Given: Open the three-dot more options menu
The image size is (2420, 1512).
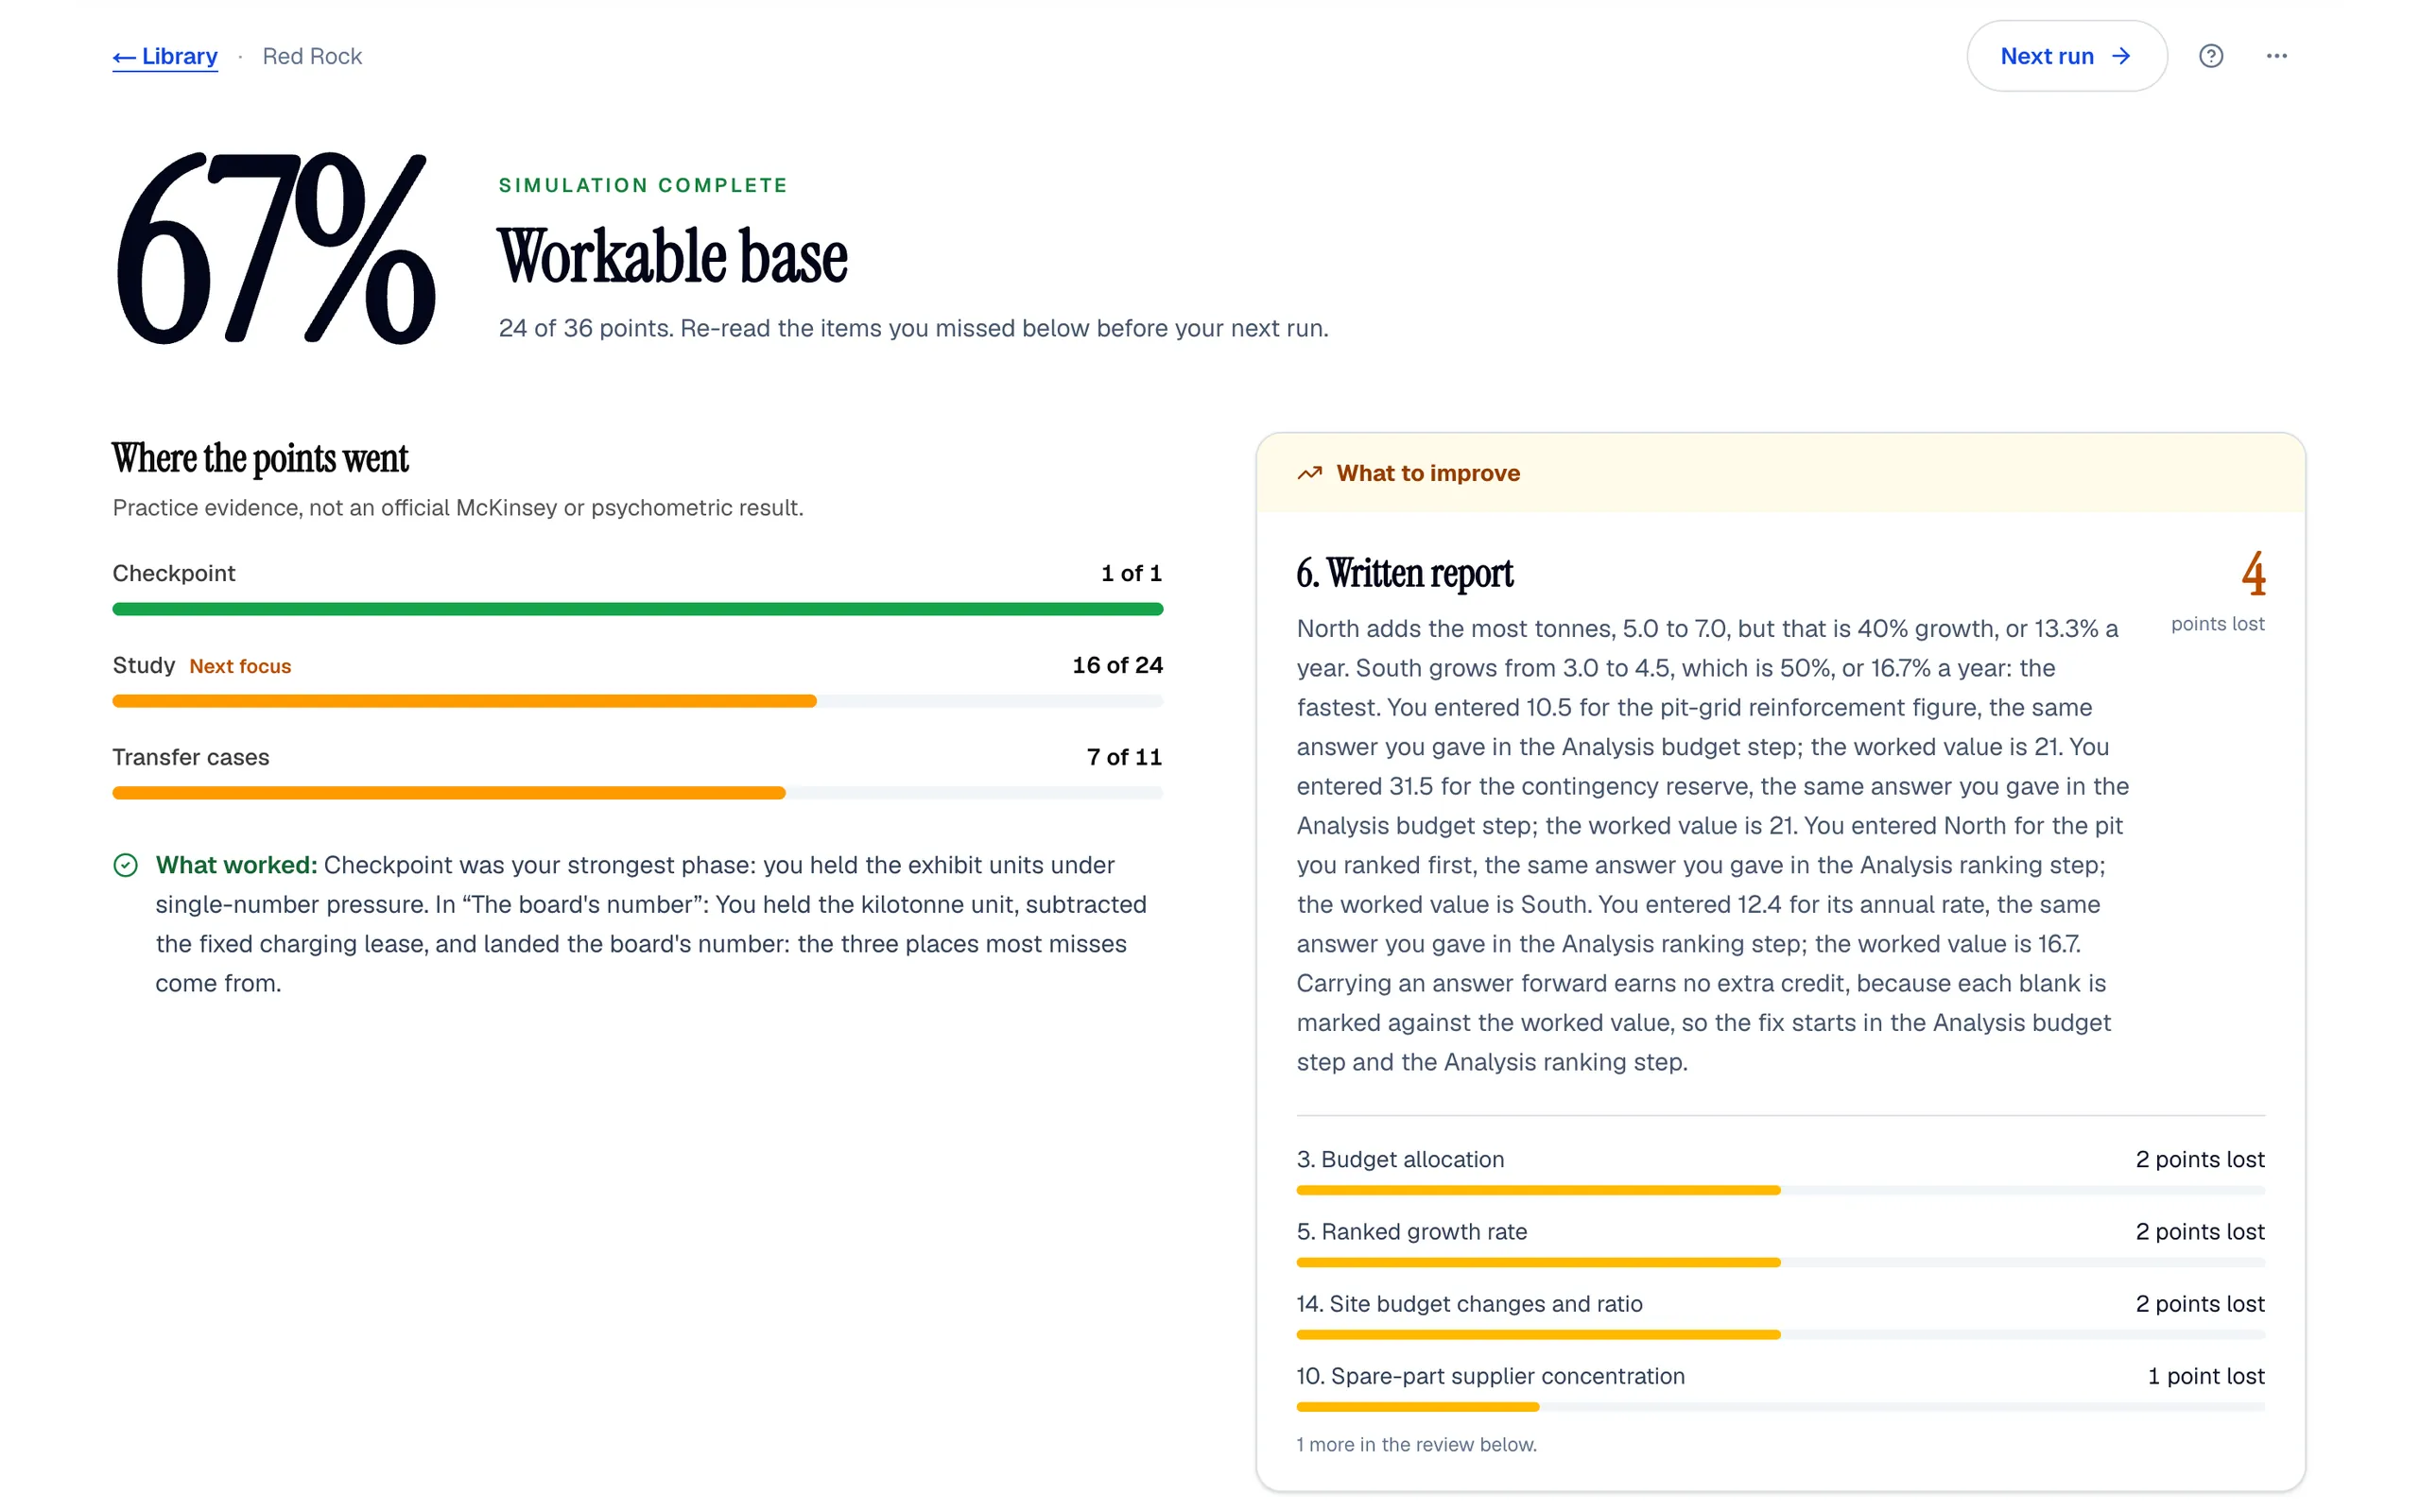Looking at the screenshot, I should [2276, 56].
